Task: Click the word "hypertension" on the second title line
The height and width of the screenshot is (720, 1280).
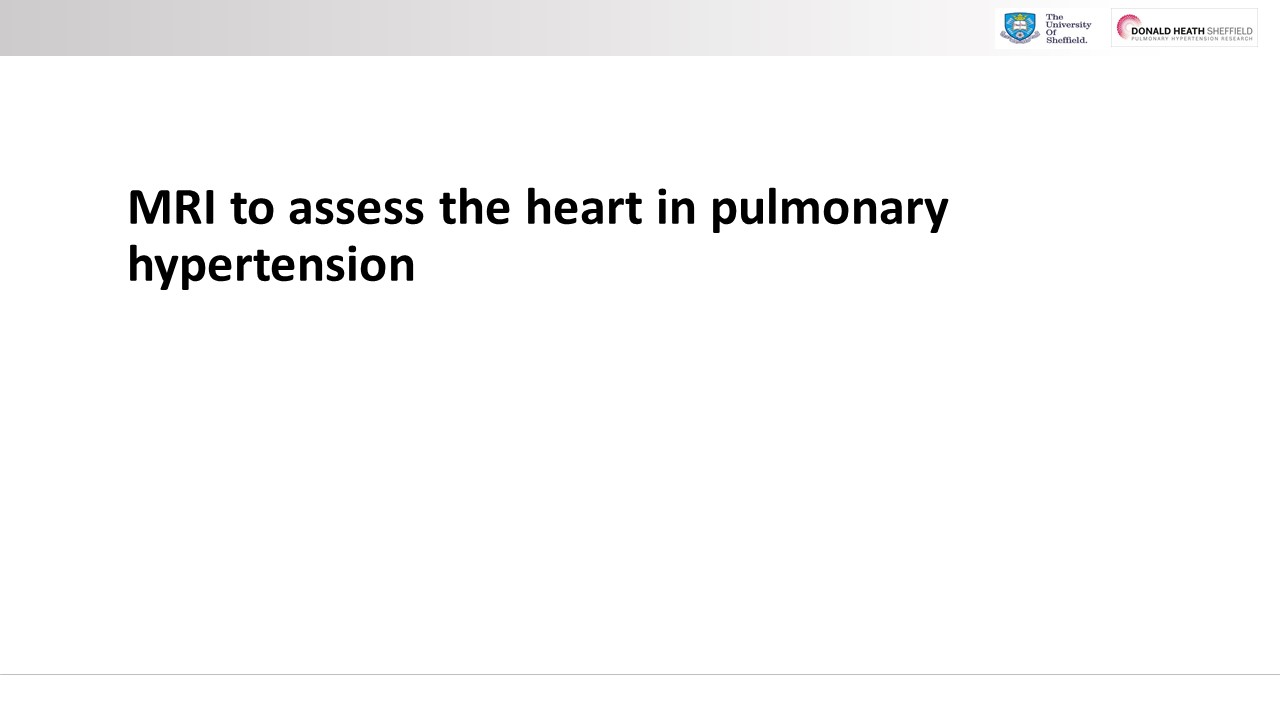Action: 271,265
